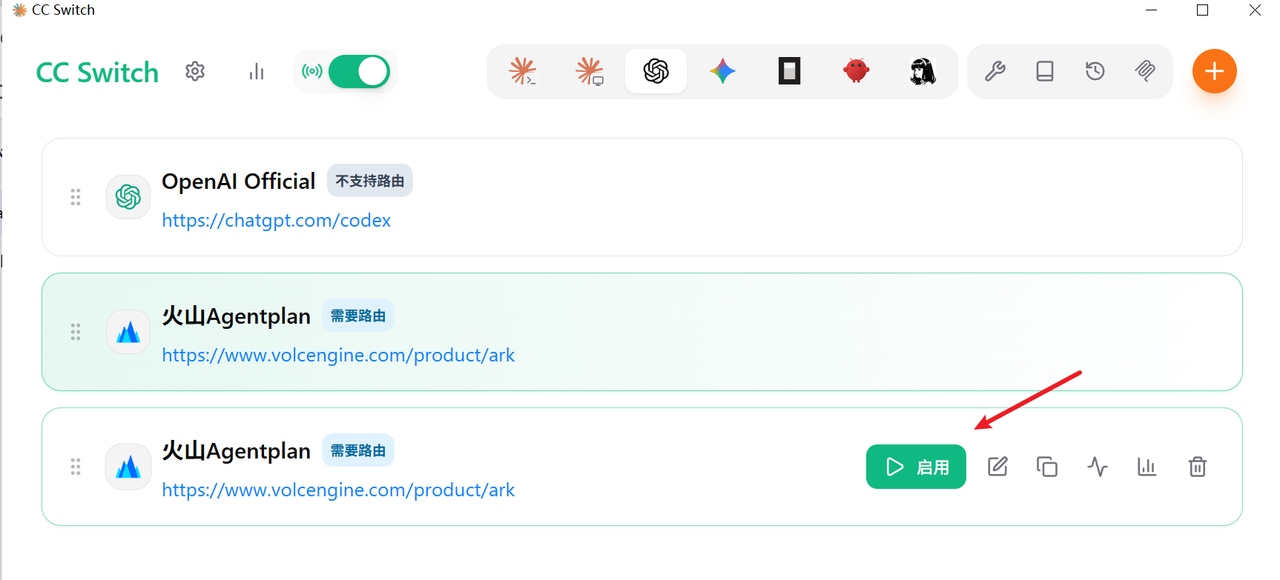Viewport: 1280px width, 580px height.
Task: Click the Volcano logo in the 启用 card
Action: tap(128, 467)
